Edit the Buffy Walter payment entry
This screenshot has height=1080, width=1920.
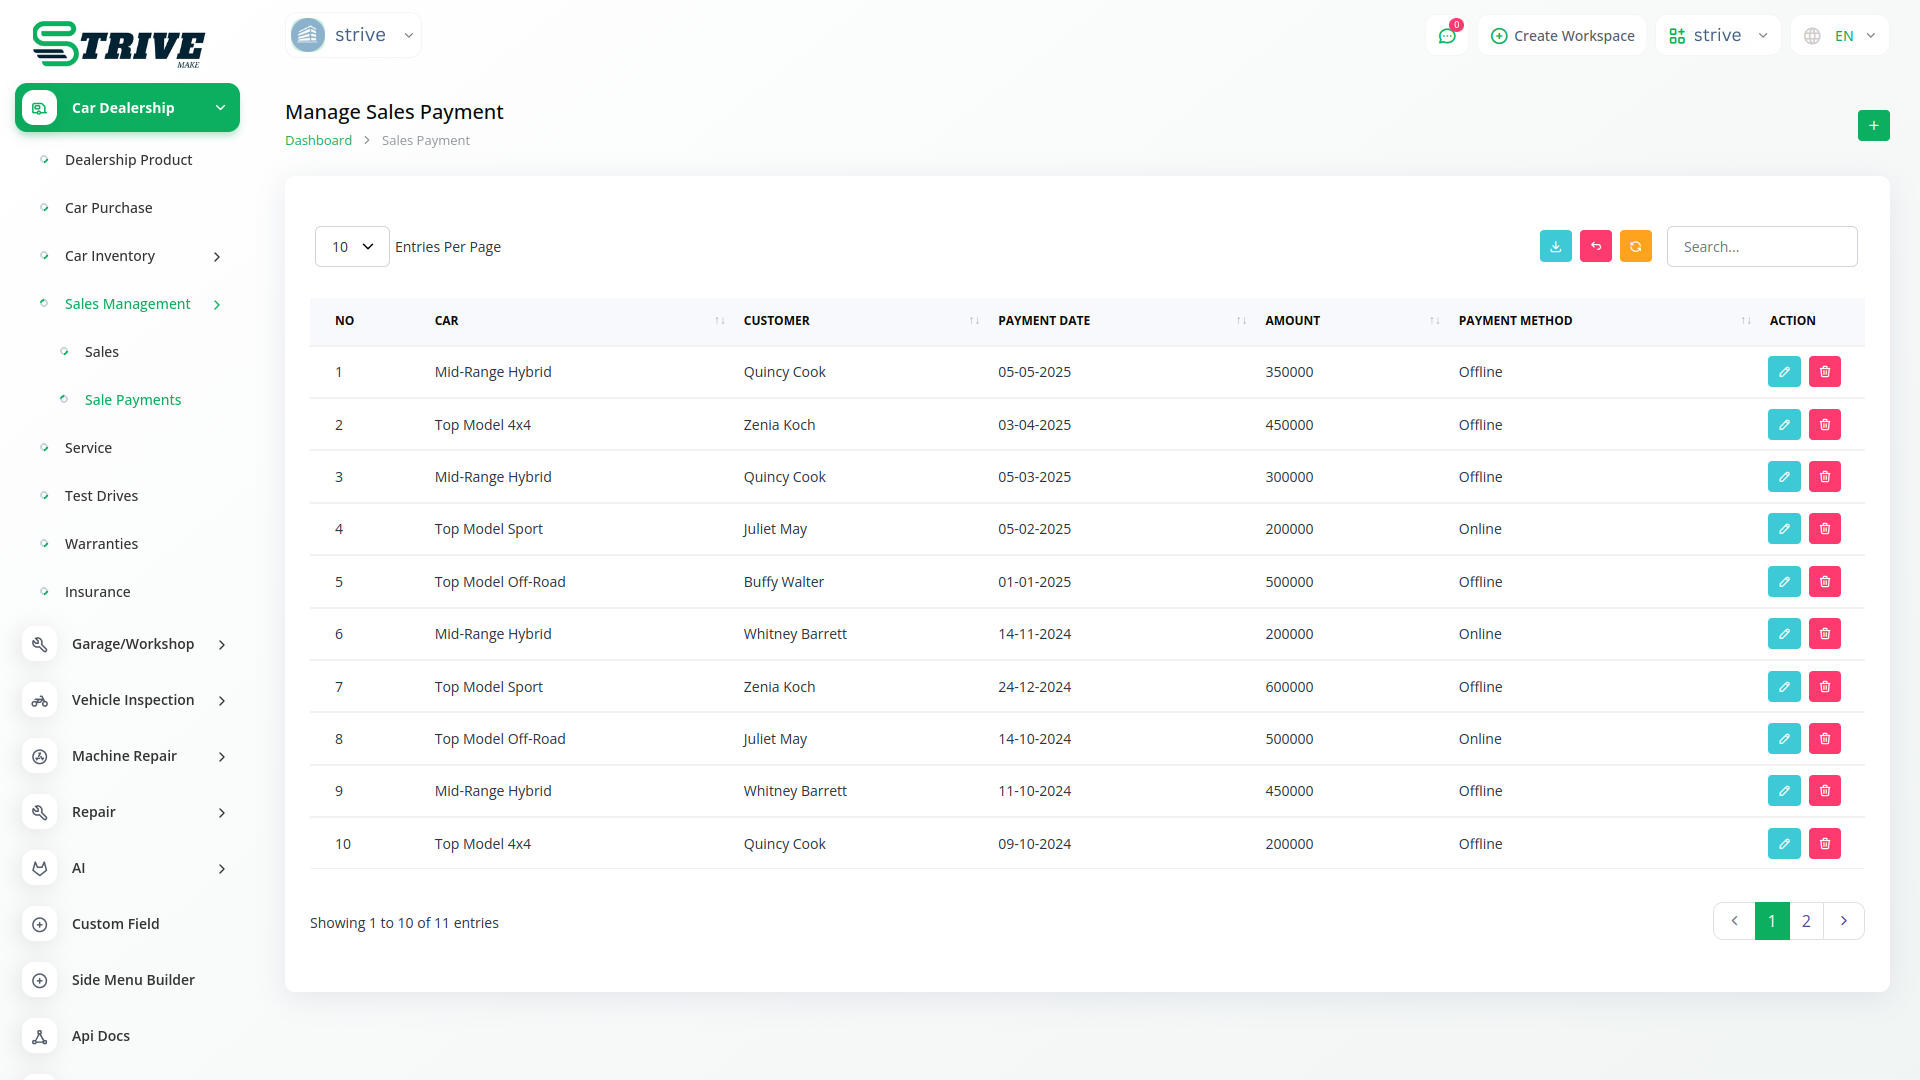1783,582
